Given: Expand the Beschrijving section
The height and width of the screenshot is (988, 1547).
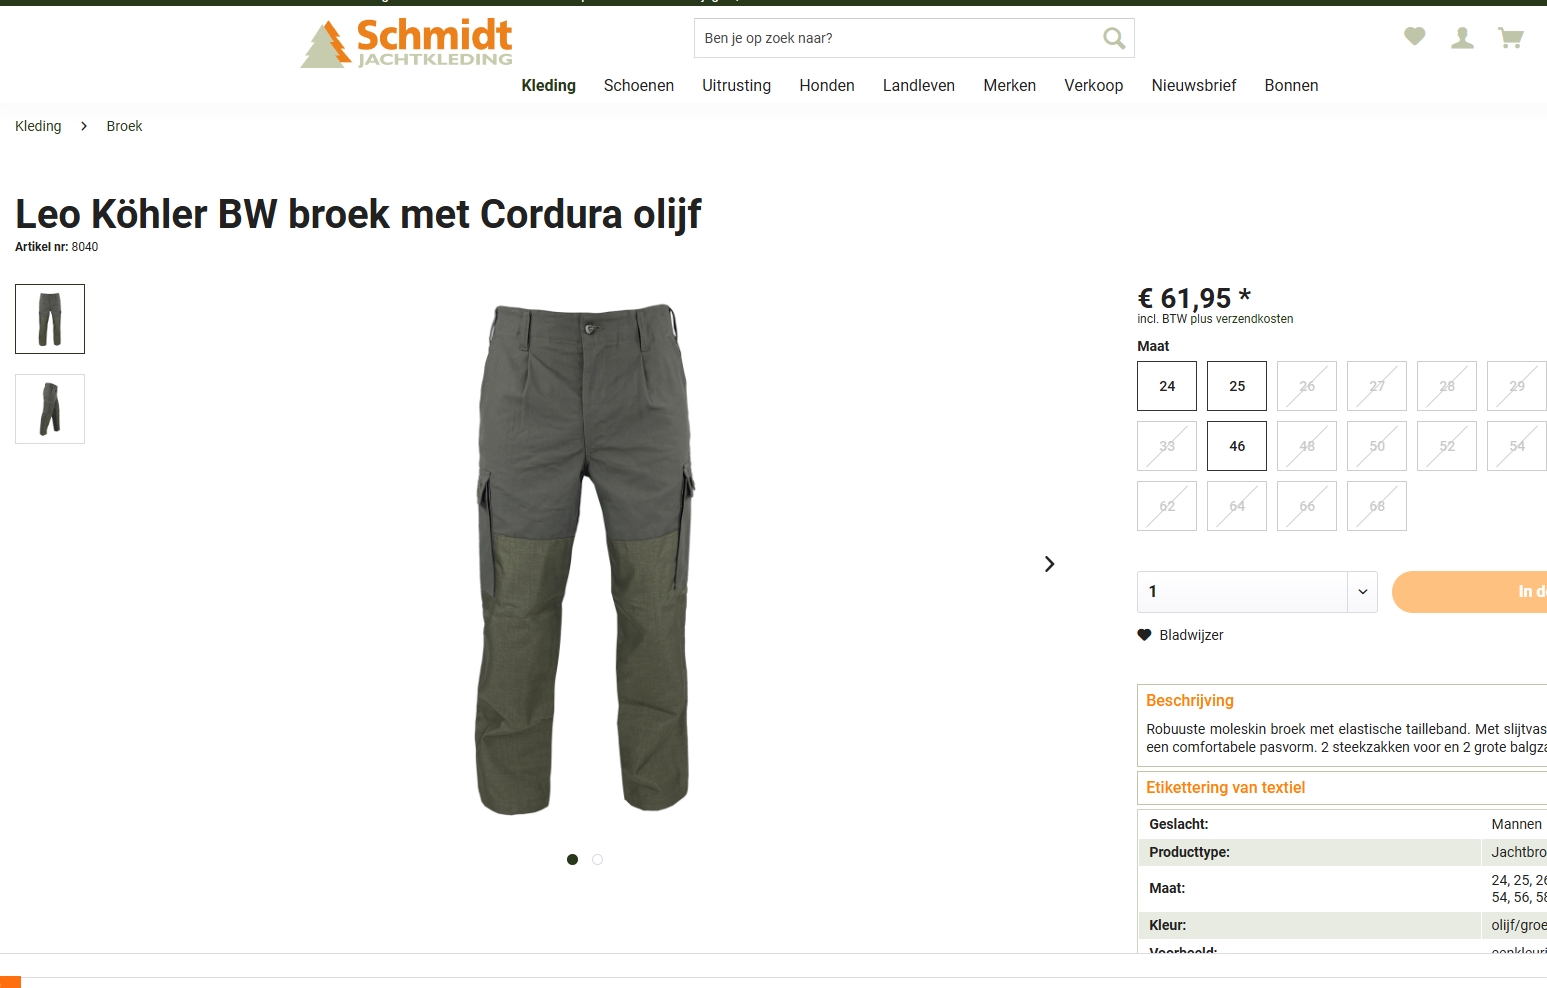Looking at the screenshot, I should coord(1190,700).
